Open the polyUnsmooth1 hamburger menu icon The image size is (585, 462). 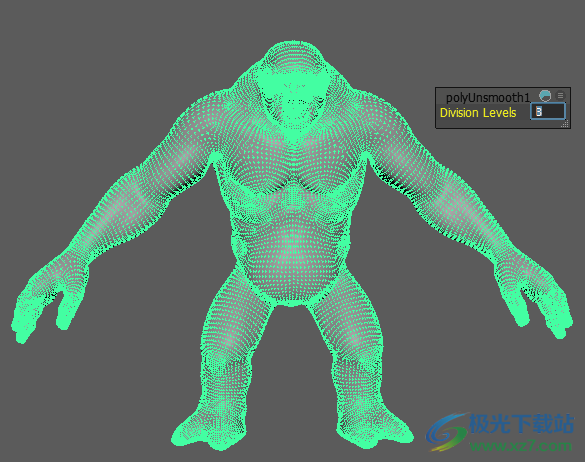pos(560,96)
